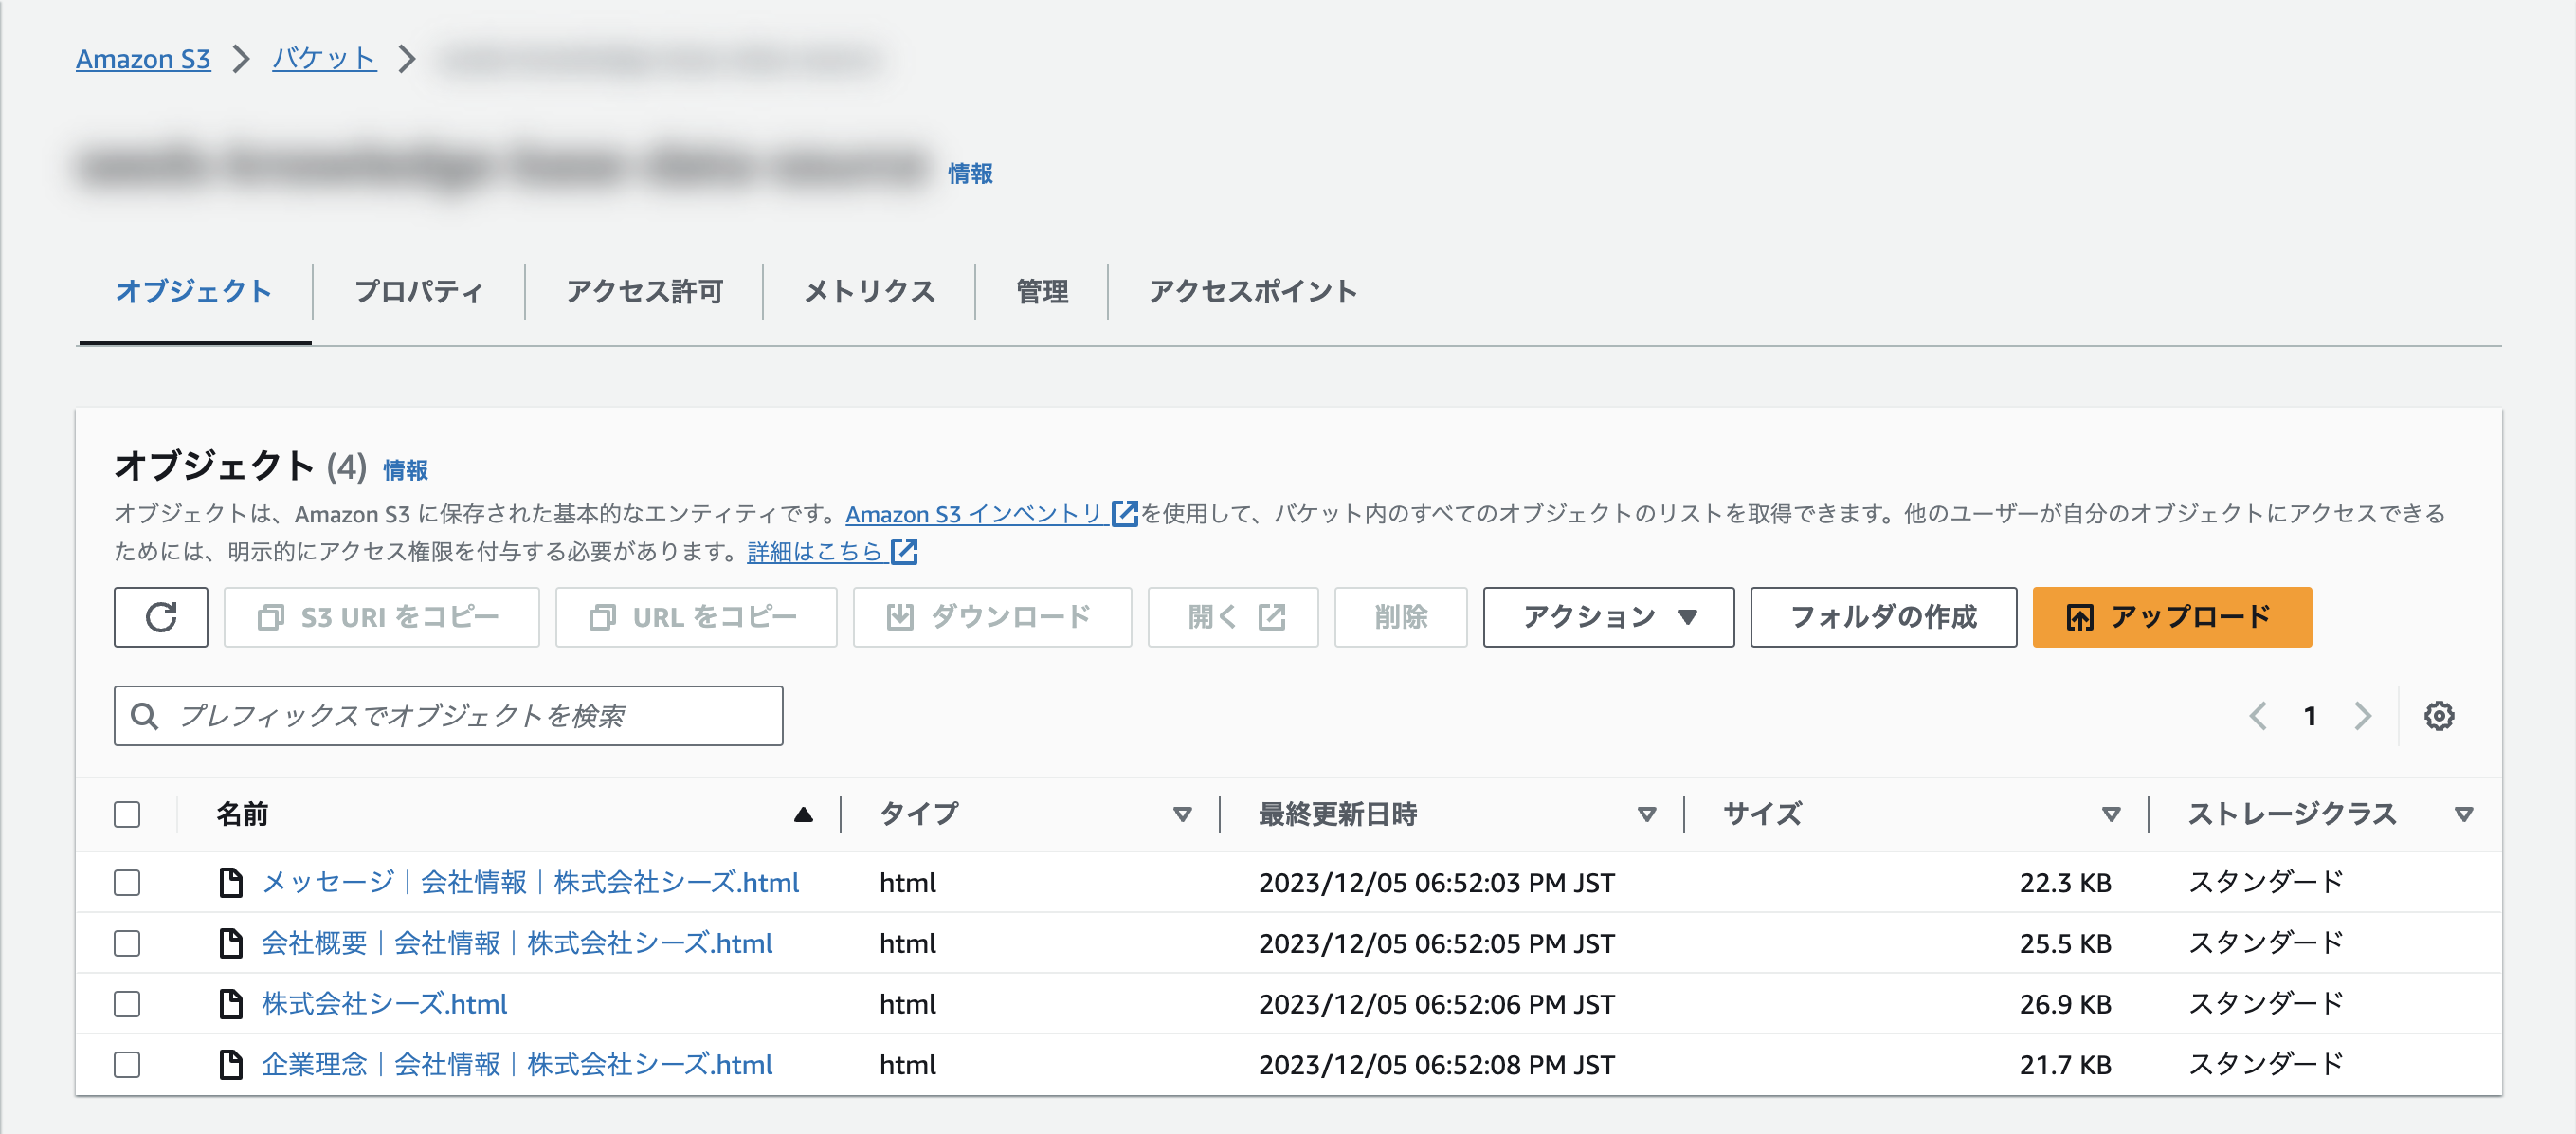Screen dimensions: 2576x1134
Task: Click the previous page chevron arrow
Action: [x=2258, y=716]
